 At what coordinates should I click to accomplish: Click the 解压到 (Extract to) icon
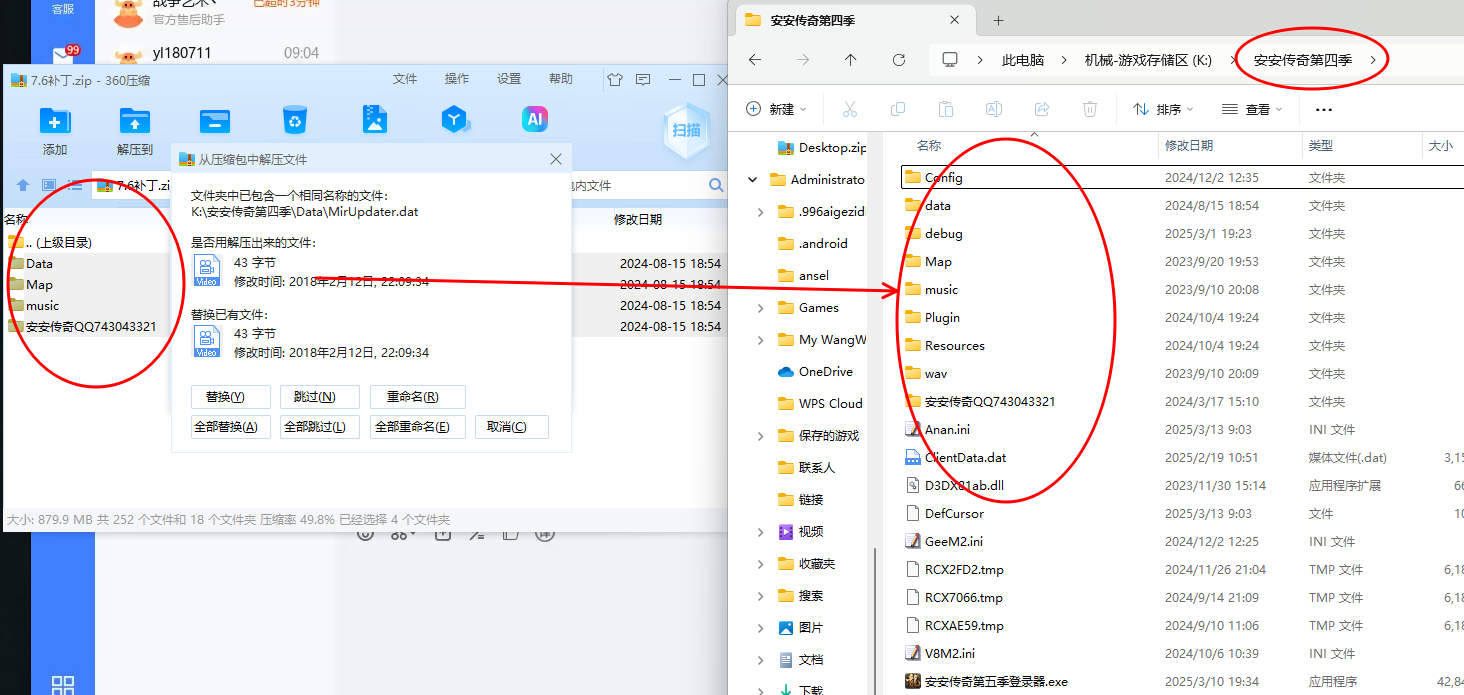(134, 121)
